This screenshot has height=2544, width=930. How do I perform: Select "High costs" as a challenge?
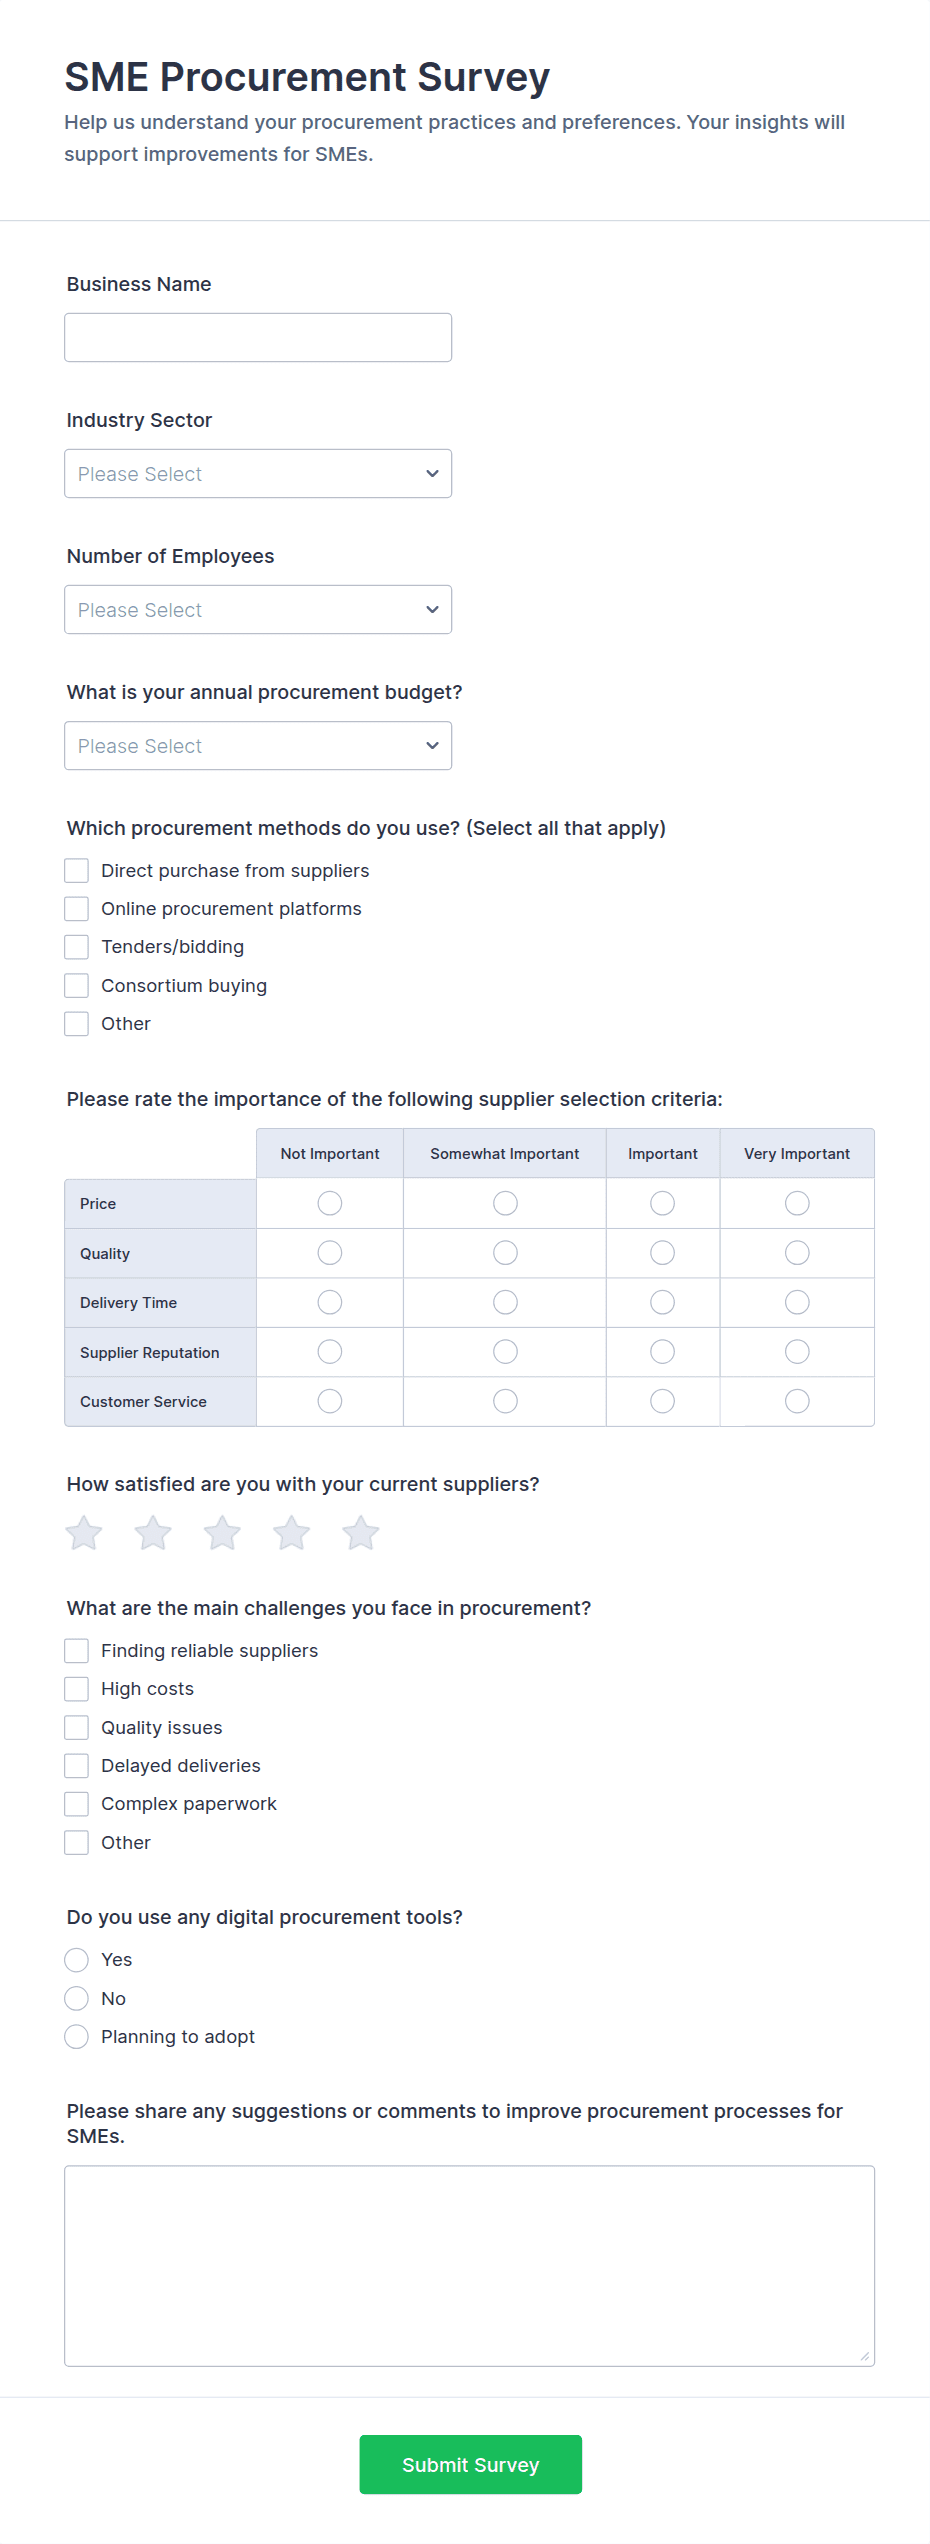[x=77, y=1688]
